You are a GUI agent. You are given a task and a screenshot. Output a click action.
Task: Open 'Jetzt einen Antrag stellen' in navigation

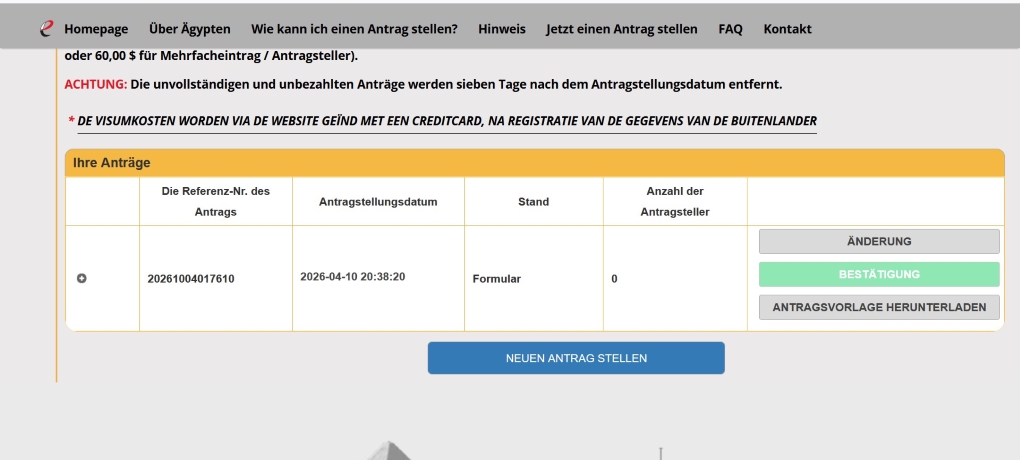[621, 29]
